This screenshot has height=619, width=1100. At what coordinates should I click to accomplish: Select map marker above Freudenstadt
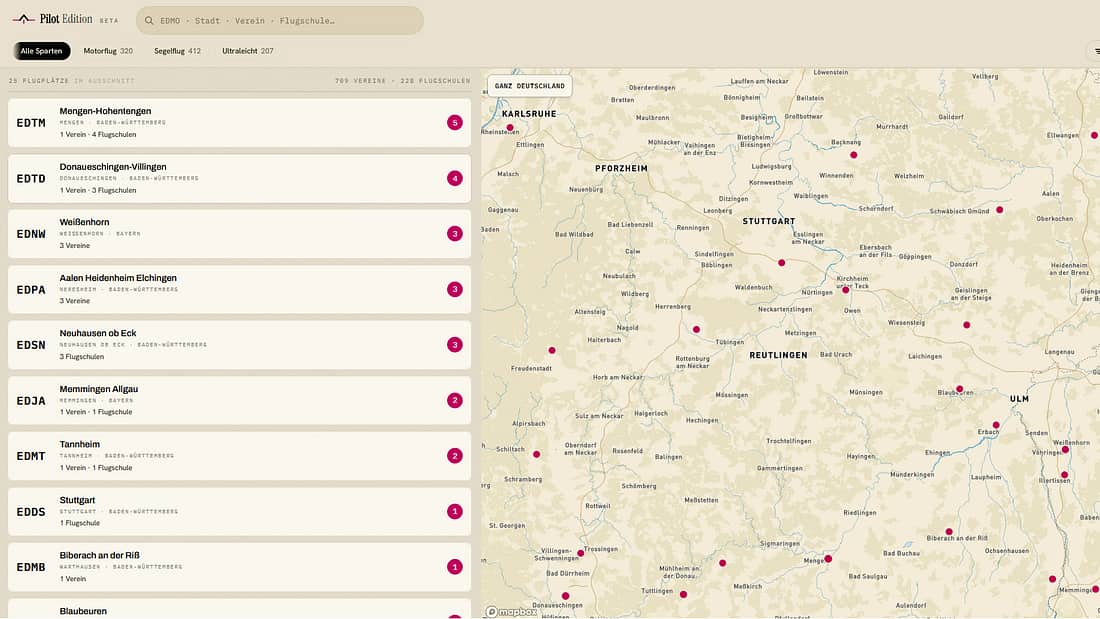552,350
